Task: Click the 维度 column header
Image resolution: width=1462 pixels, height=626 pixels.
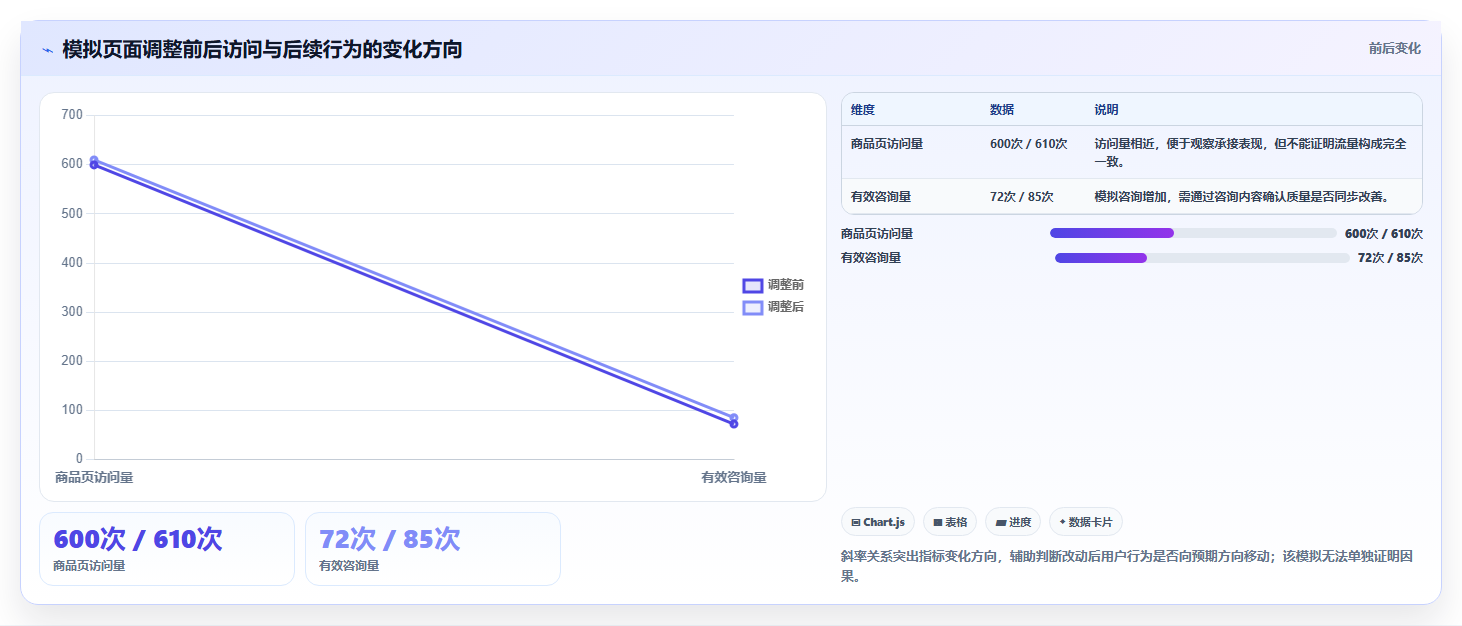Action: click(x=863, y=110)
